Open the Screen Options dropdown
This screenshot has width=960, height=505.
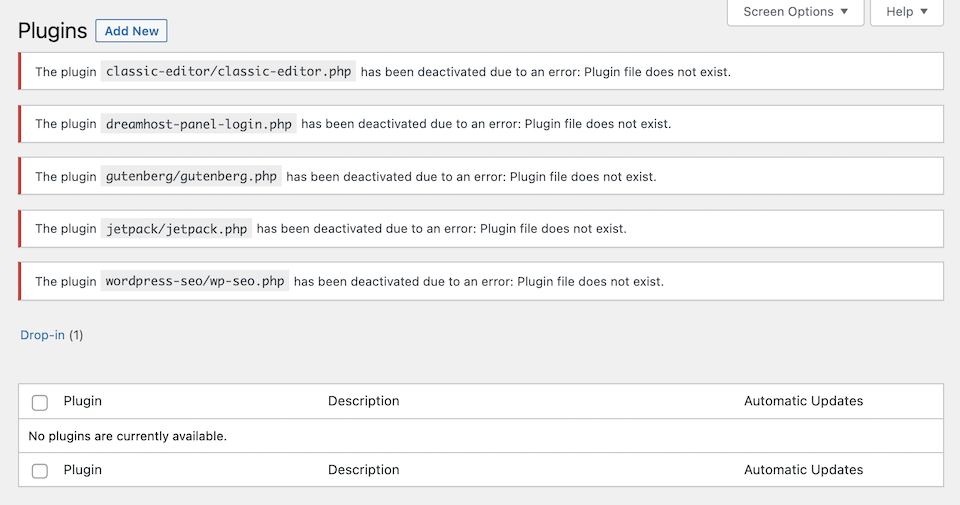795,12
